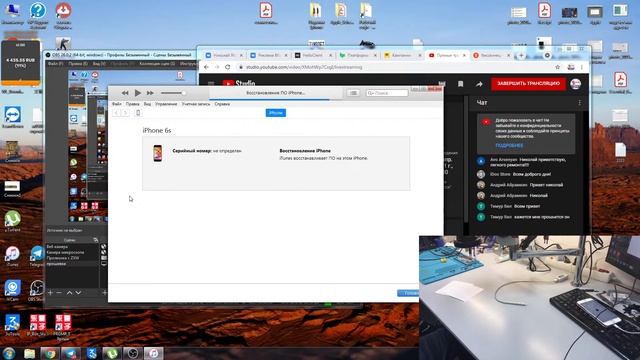
Task: Click the Windows Start button
Action: click(x=9, y=353)
